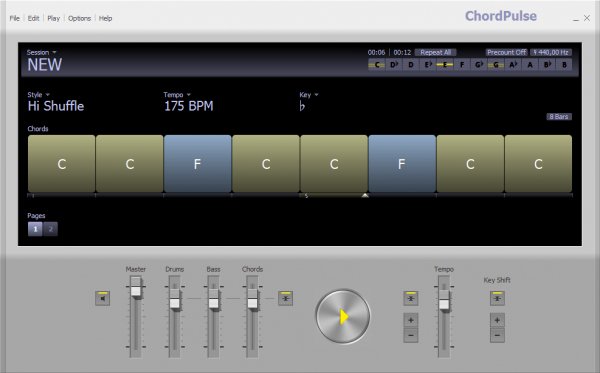Decrease tempo with the minus button

(x=411, y=335)
